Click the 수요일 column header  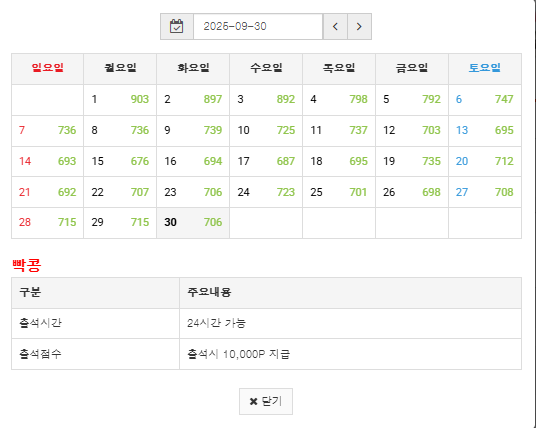[x=266, y=68]
